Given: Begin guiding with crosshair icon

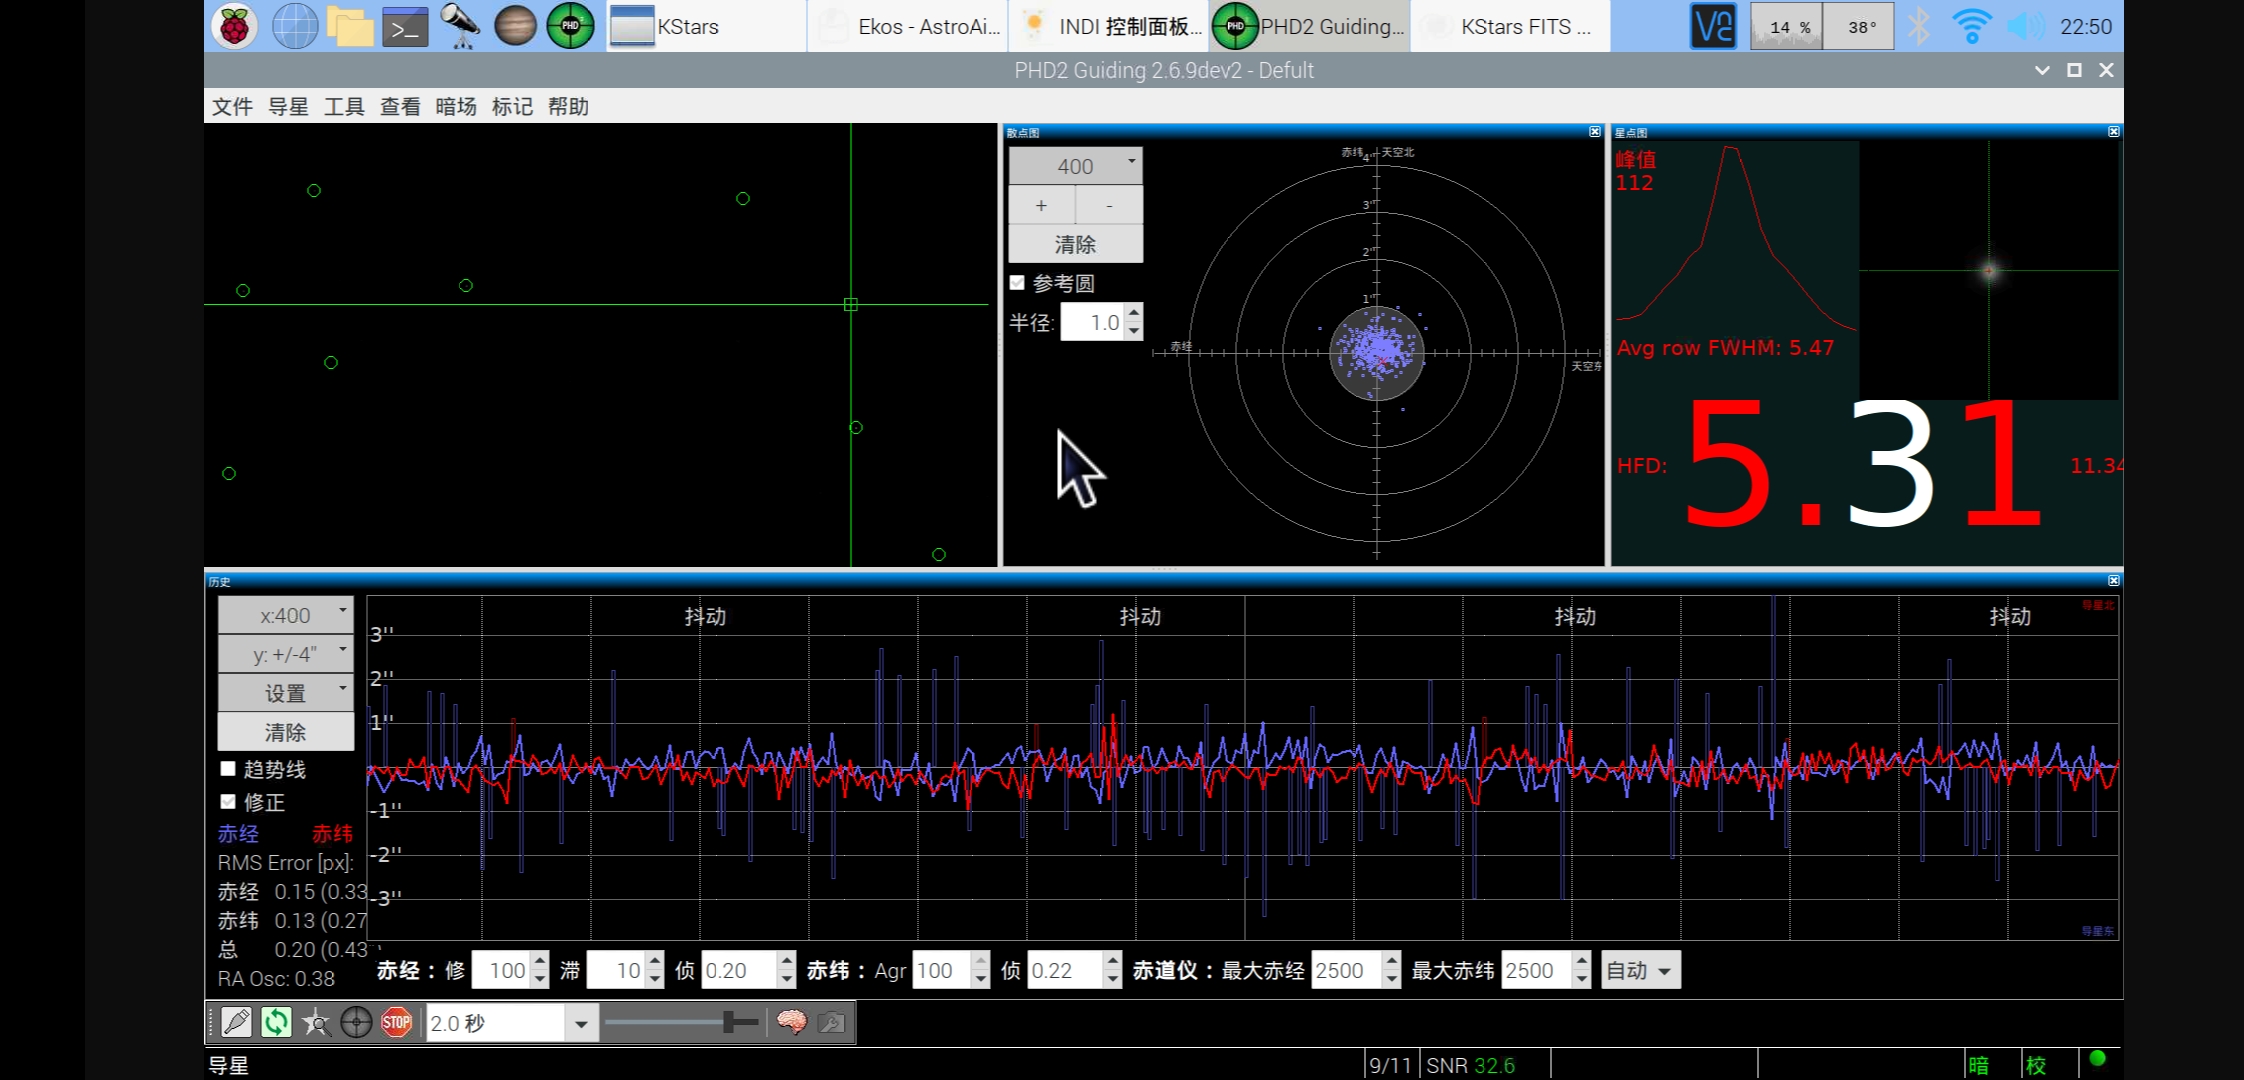Looking at the screenshot, I should click(356, 1022).
